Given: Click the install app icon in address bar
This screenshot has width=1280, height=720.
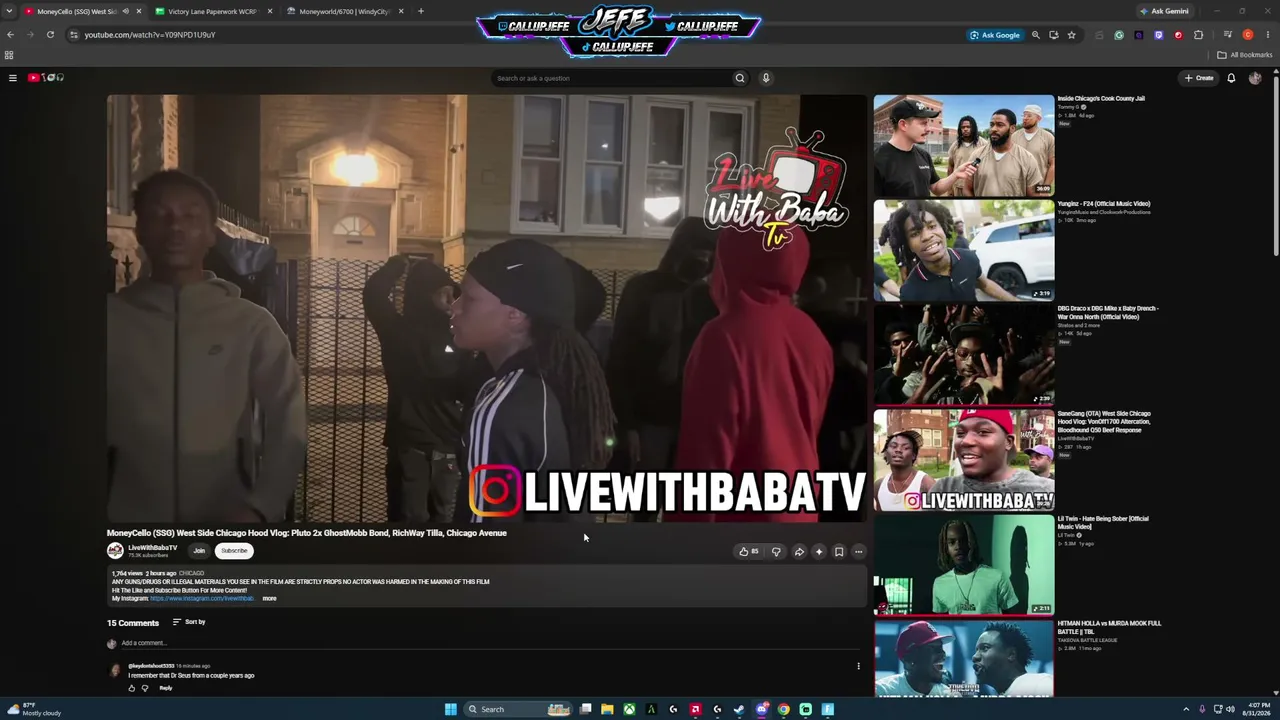Looking at the screenshot, I should pyautogui.click(x=1053, y=35).
